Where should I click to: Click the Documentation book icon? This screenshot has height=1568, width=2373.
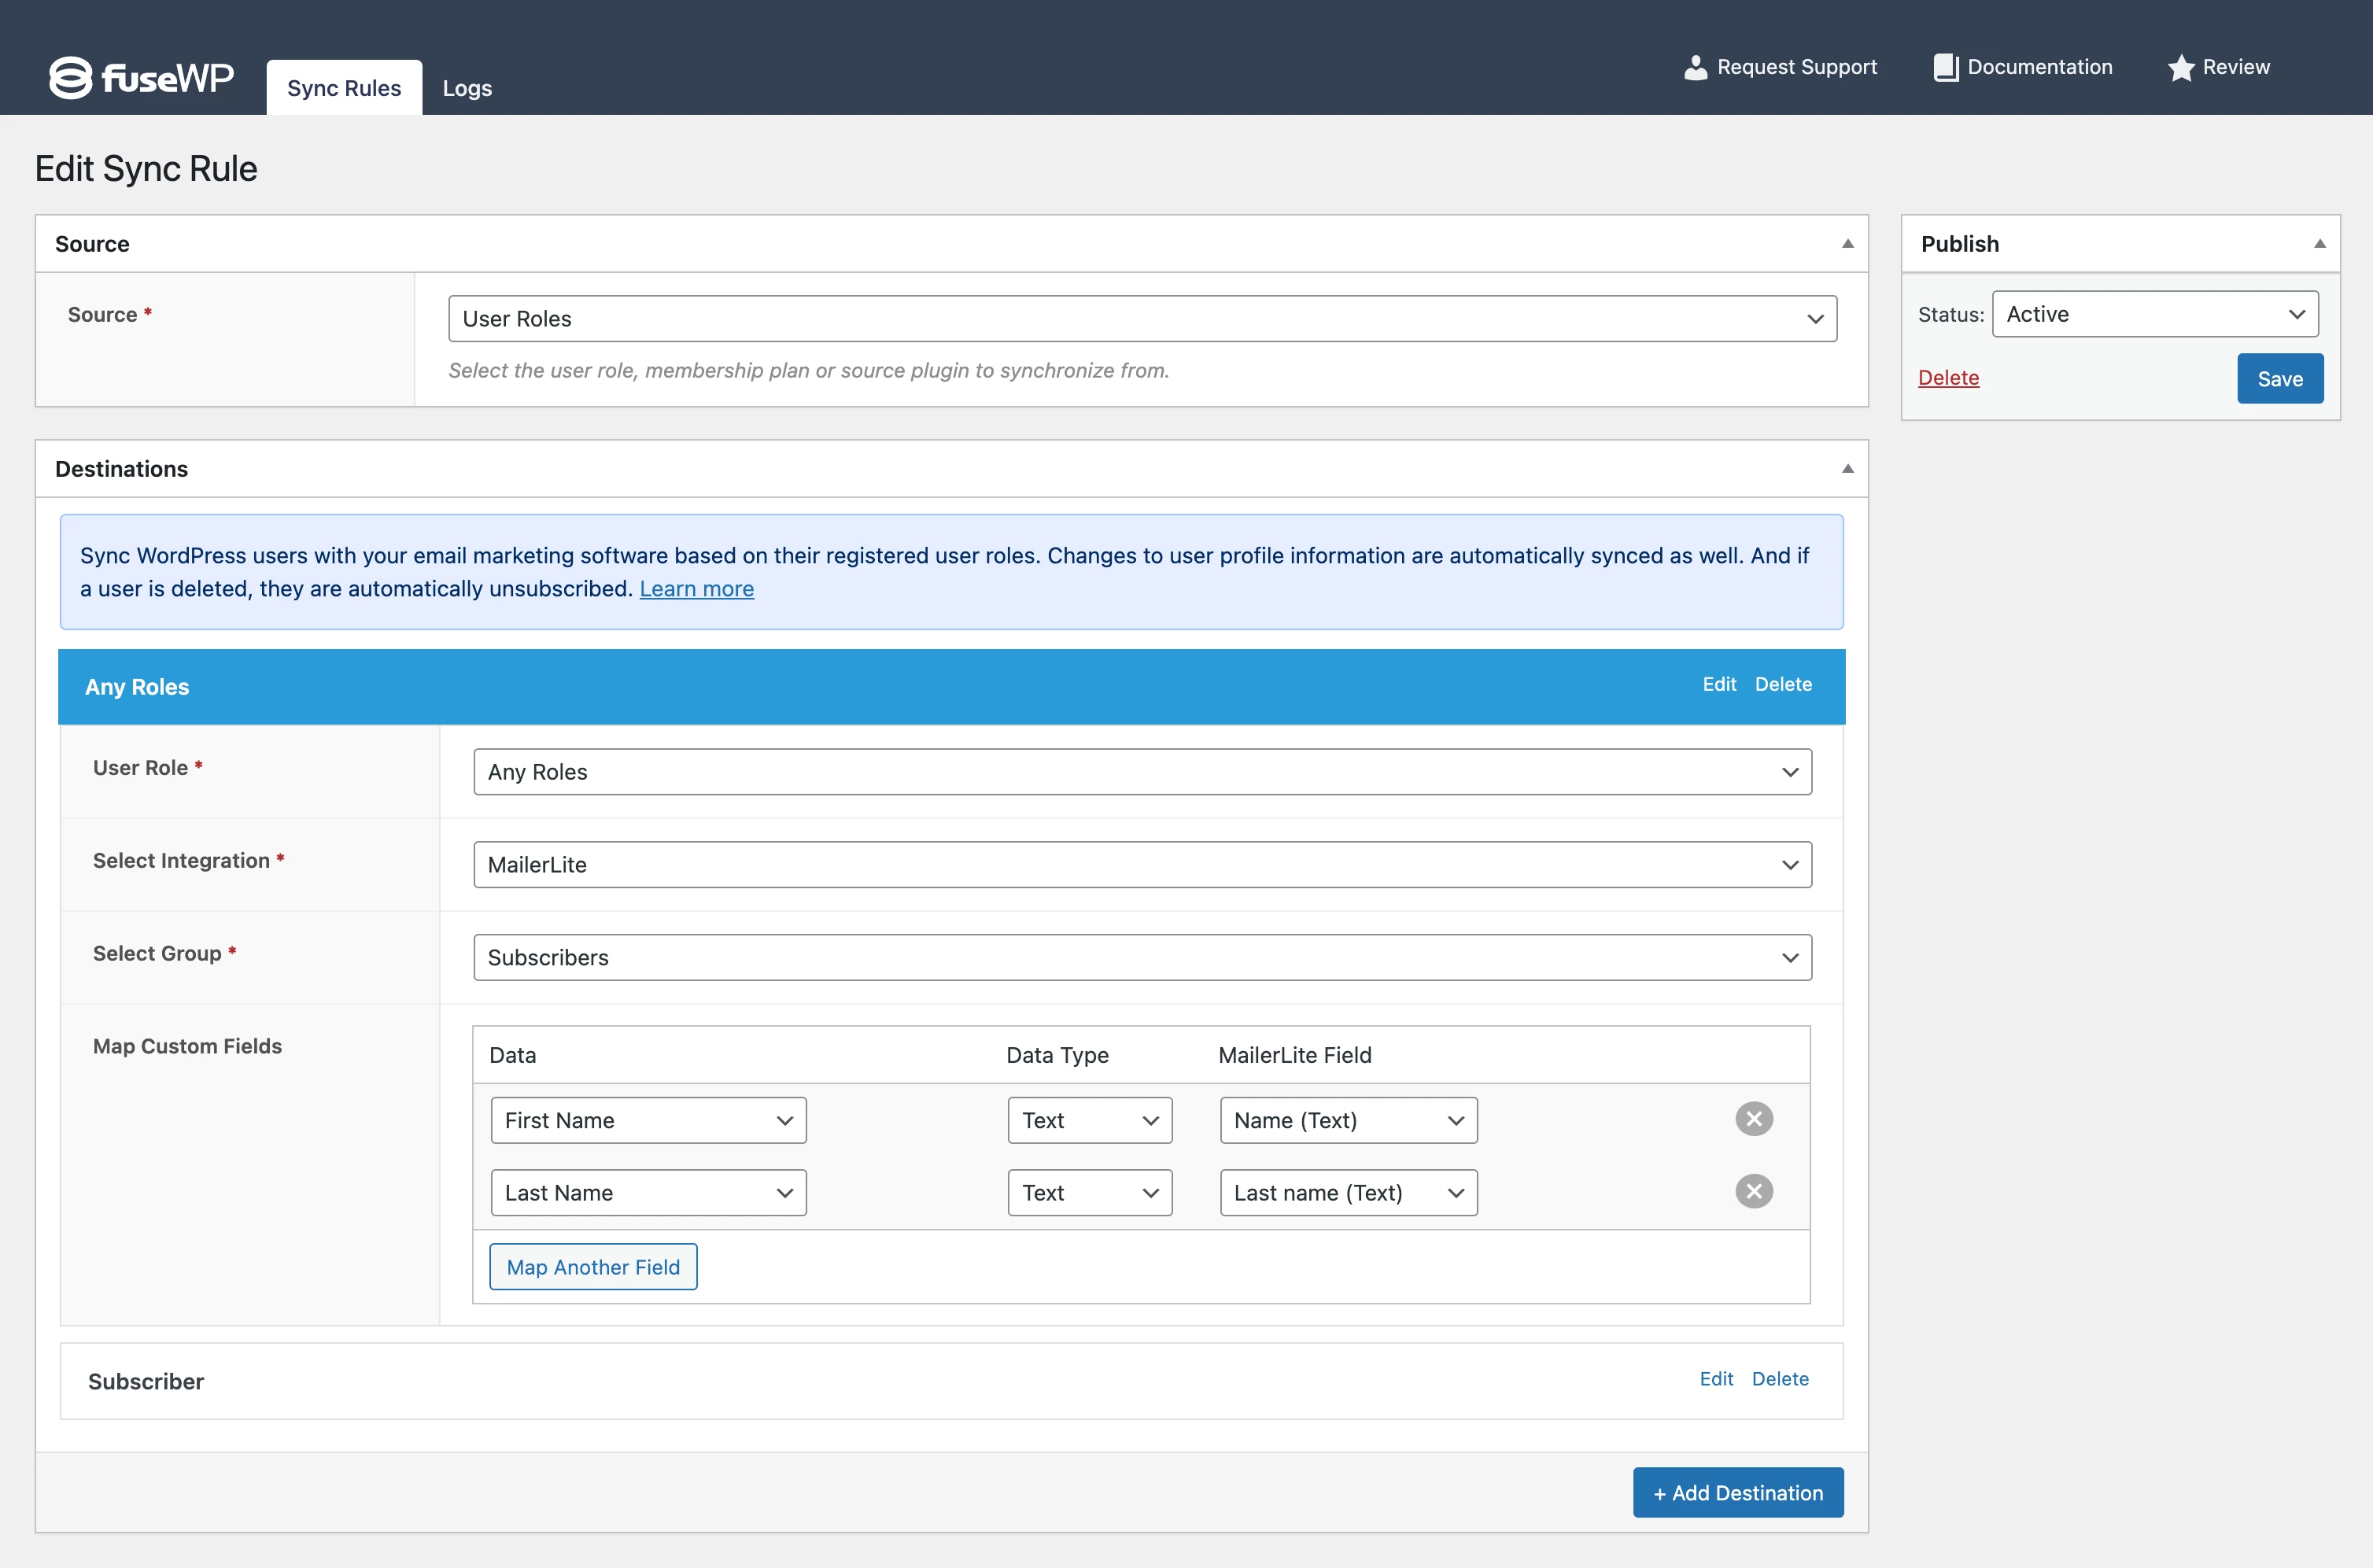[1945, 67]
